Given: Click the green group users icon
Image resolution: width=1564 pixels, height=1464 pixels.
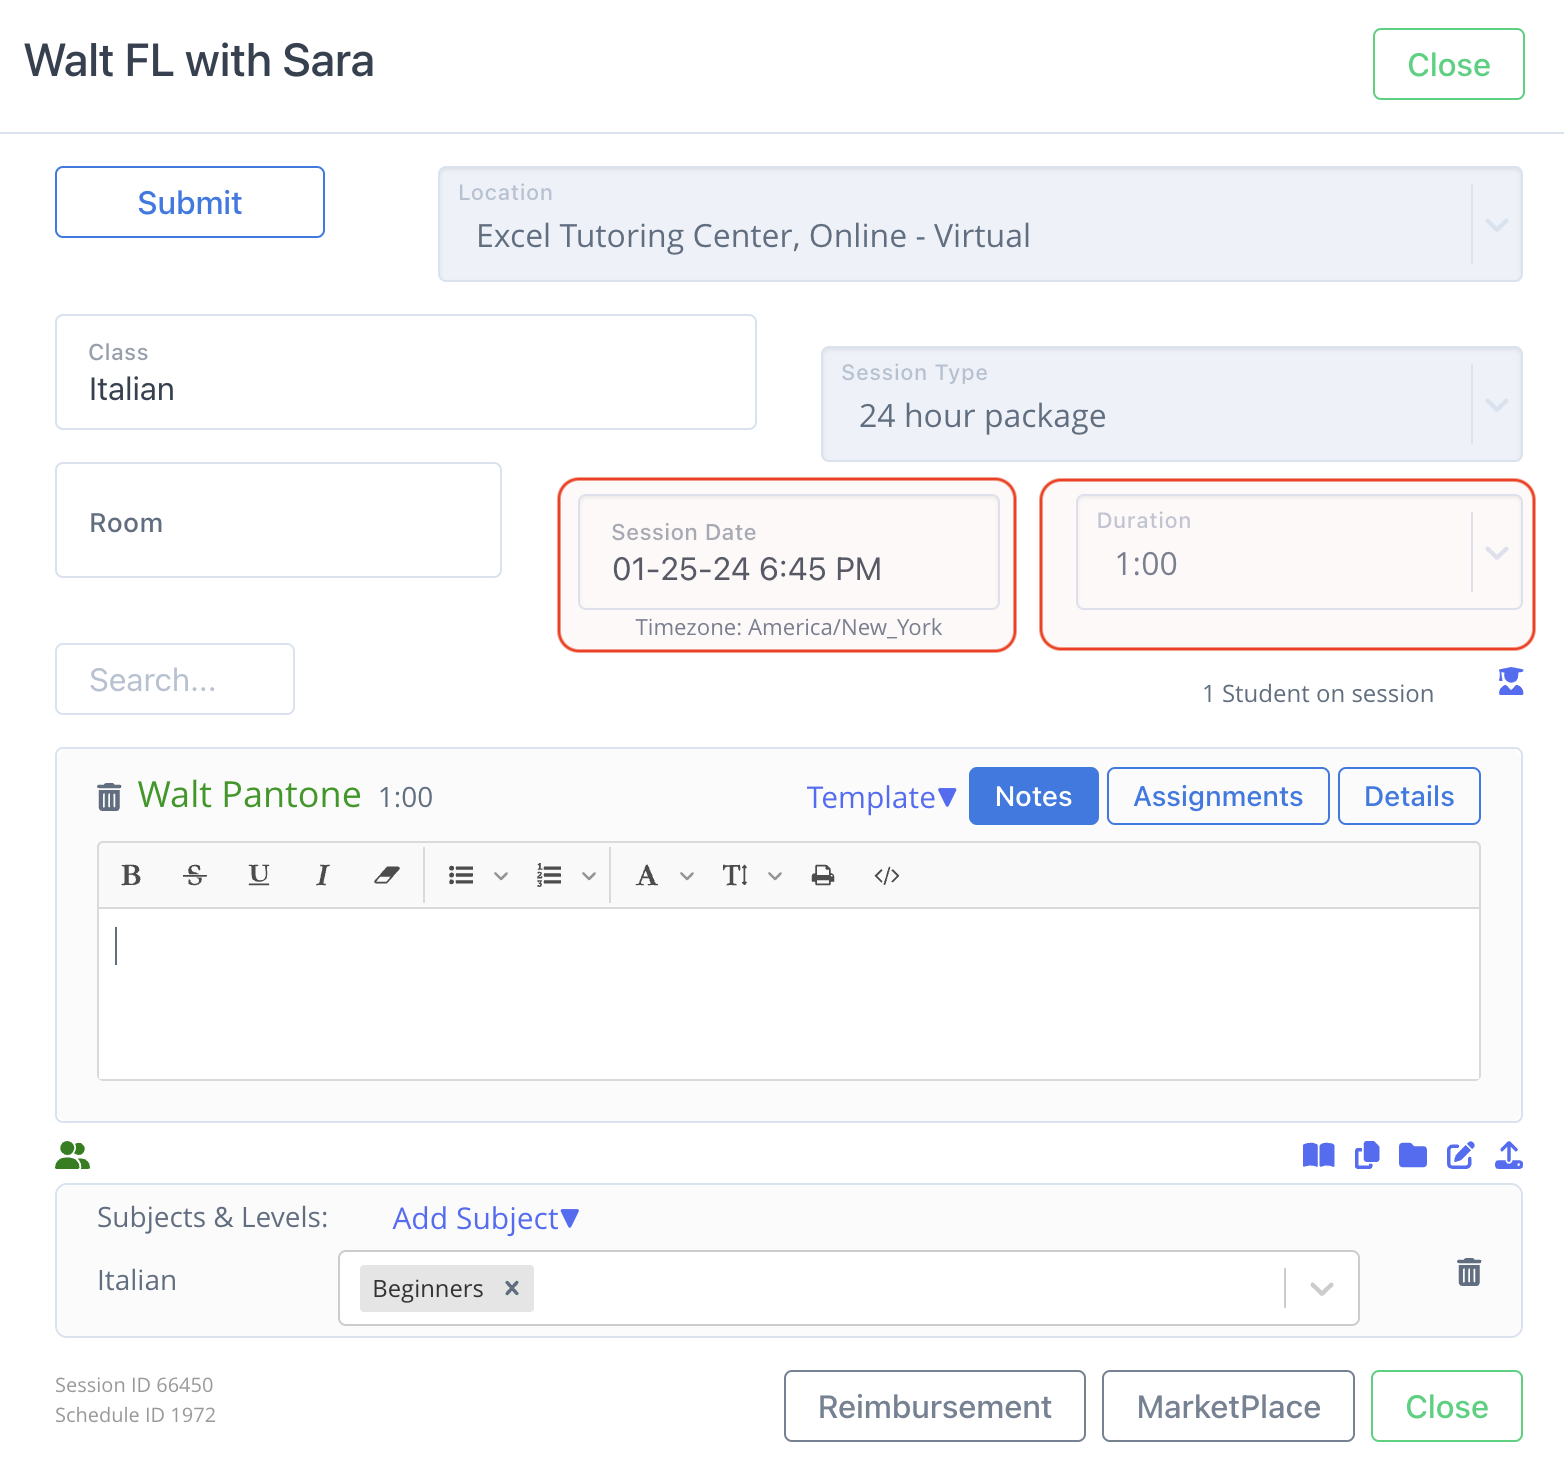Looking at the screenshot, I should [x=73, y=1156].
